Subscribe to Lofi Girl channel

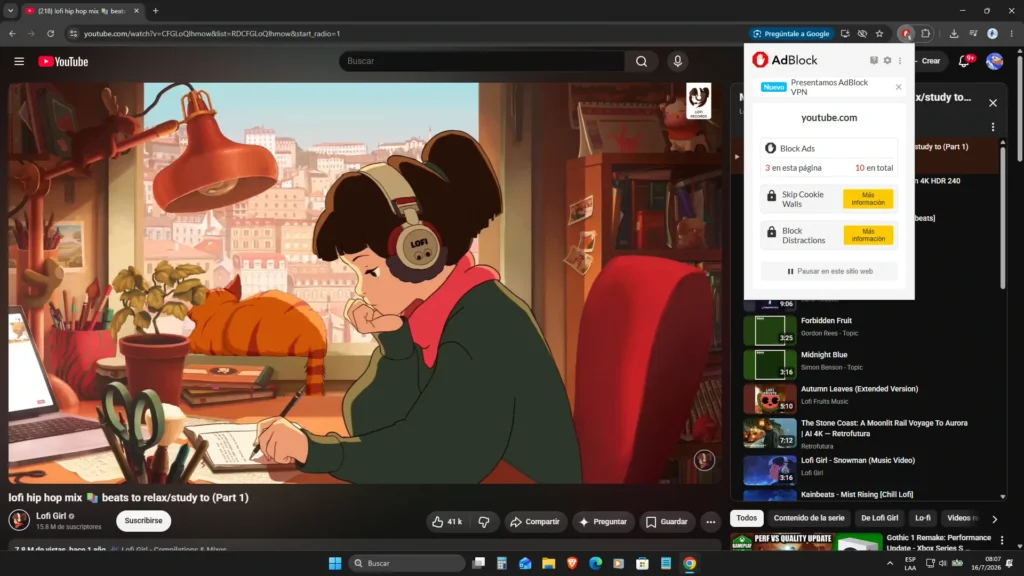[143, 520]
